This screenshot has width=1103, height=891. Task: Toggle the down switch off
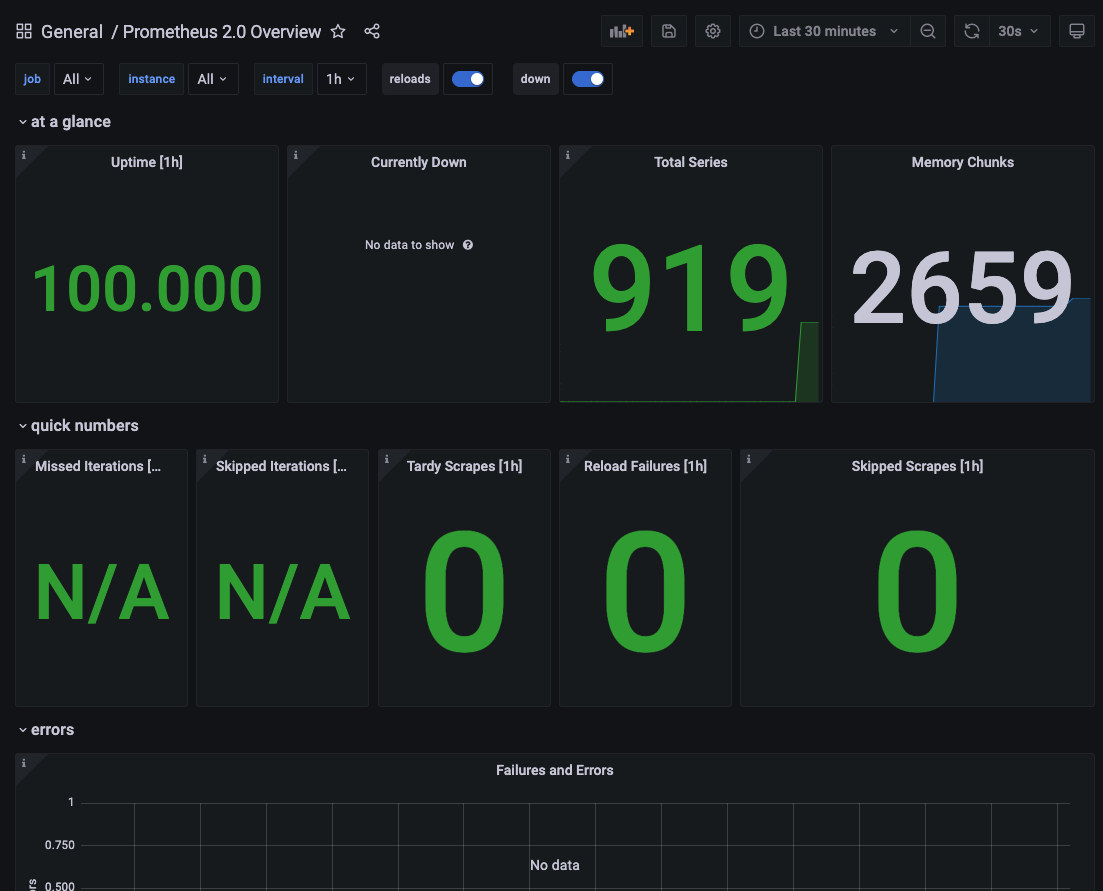pos(588,79)
